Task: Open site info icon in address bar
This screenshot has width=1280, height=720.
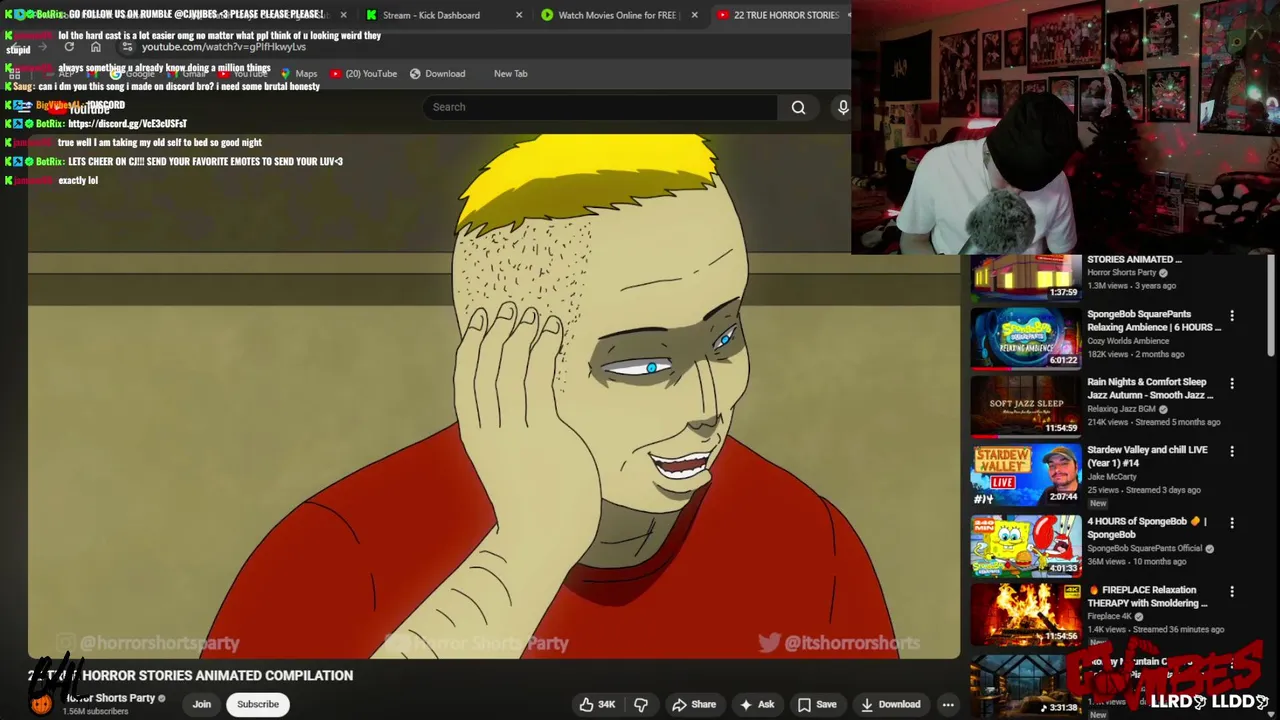Action: (127, 47)
